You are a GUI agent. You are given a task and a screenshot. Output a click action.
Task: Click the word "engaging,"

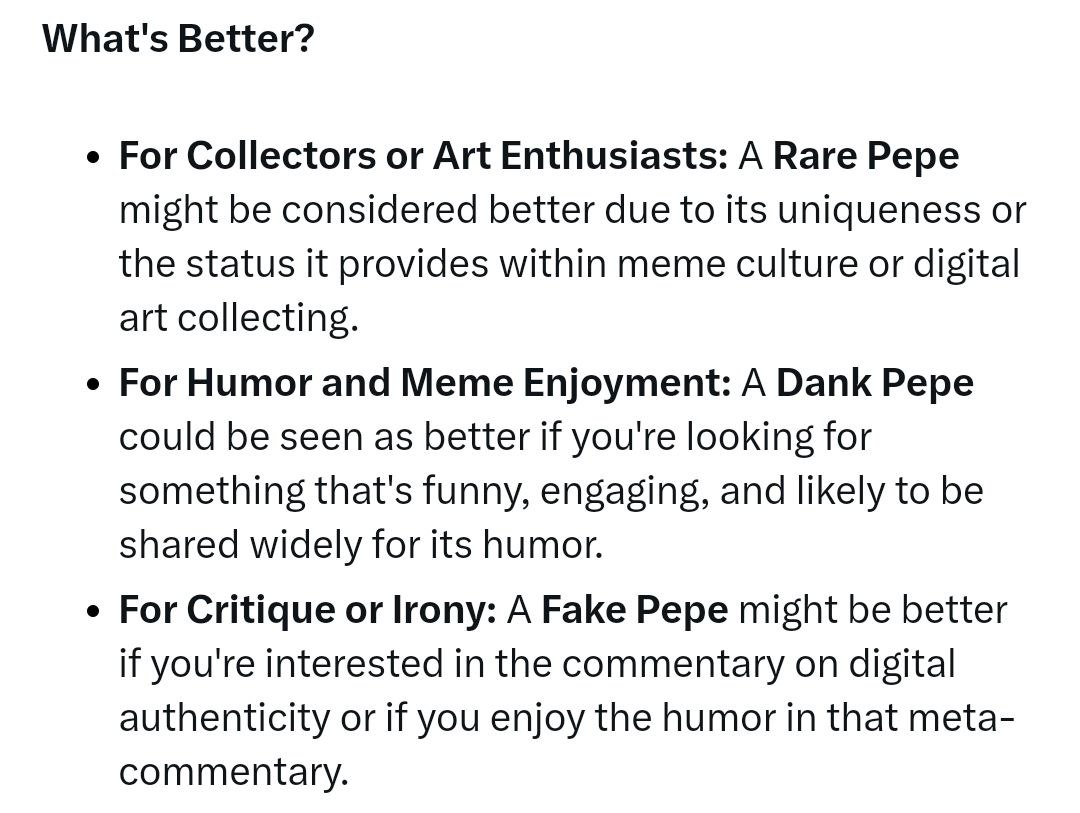625,491
